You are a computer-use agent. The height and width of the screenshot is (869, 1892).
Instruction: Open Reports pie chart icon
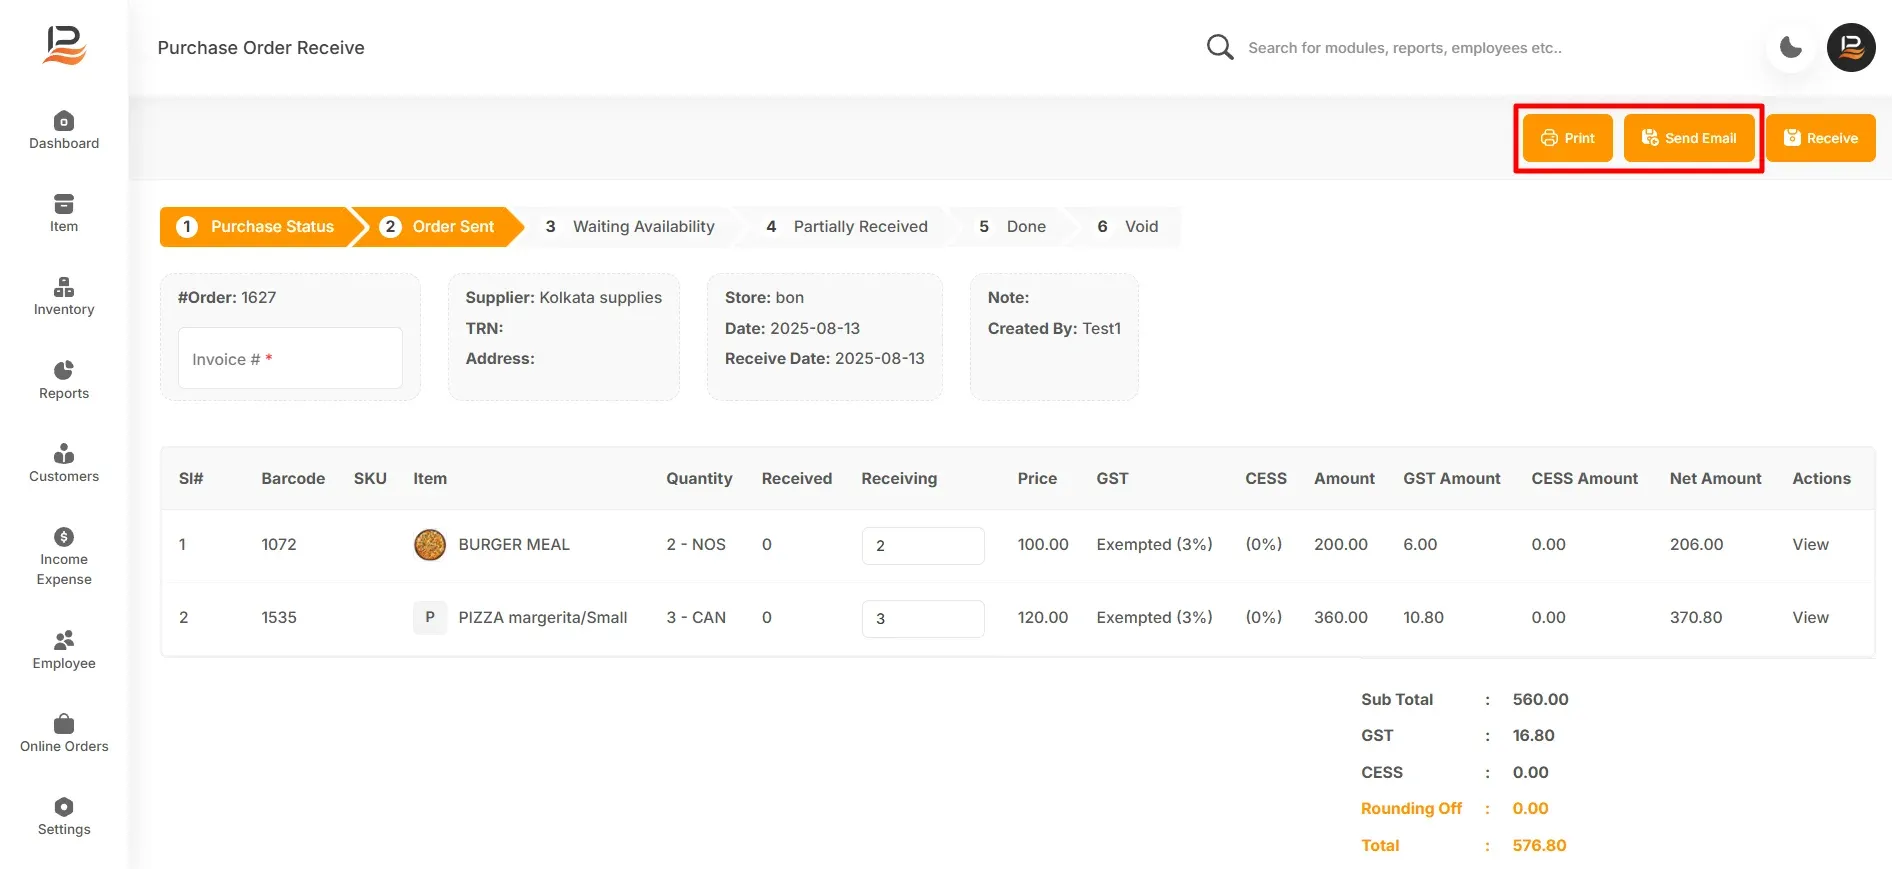tap(64, 371)
